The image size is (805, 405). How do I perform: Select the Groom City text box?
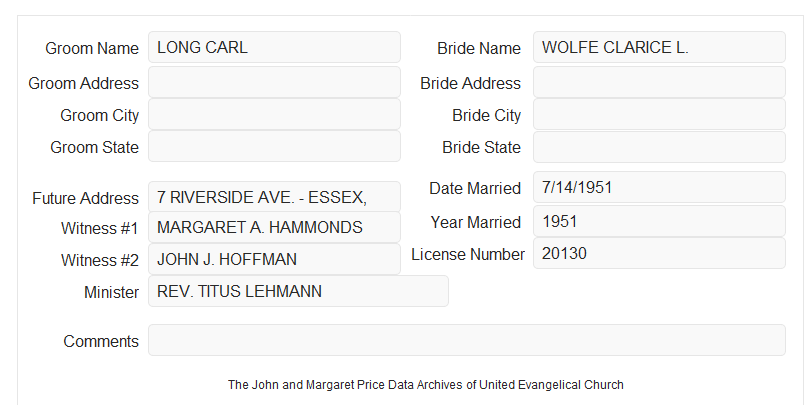[x=274, y=114]
